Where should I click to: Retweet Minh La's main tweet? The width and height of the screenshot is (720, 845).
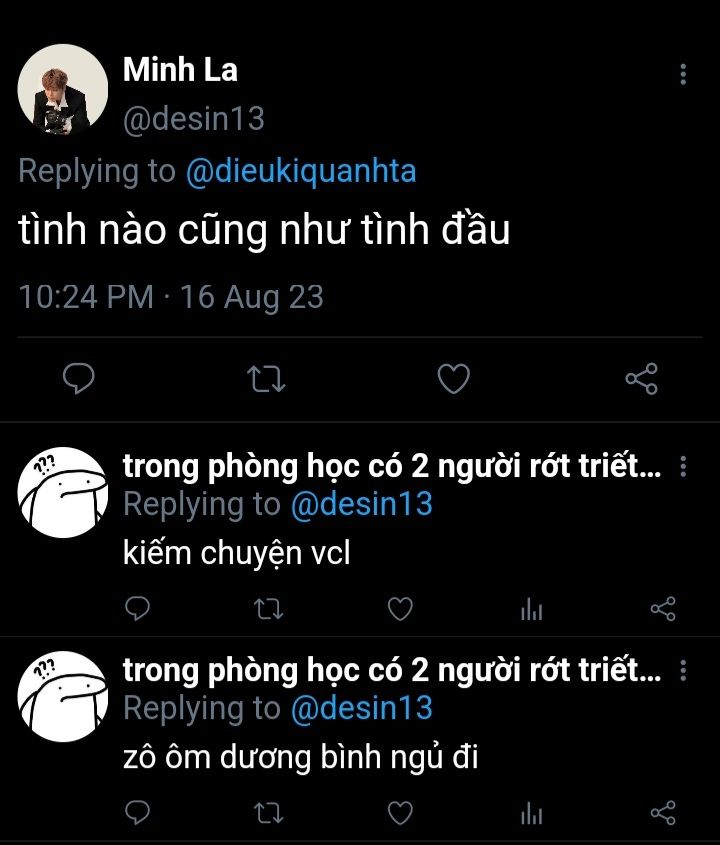pyautogui.click(x=266, y=378)
